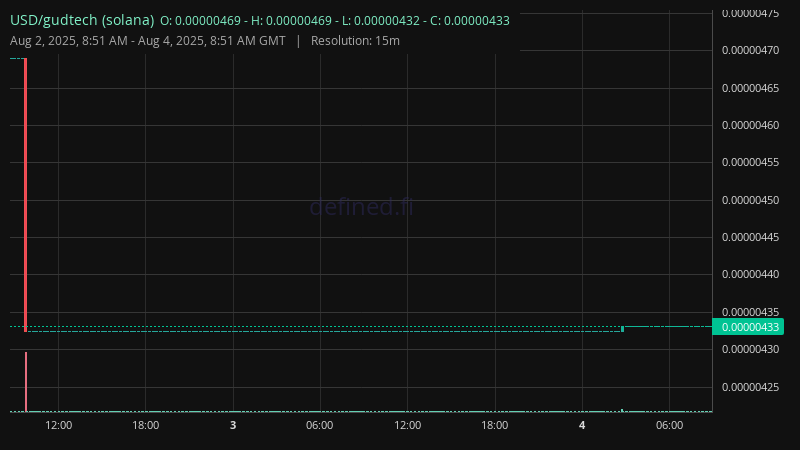Viewport: 800px width, 450px height.
Task: Click the large red candlestick near chart start
Action: click(26, 195)
